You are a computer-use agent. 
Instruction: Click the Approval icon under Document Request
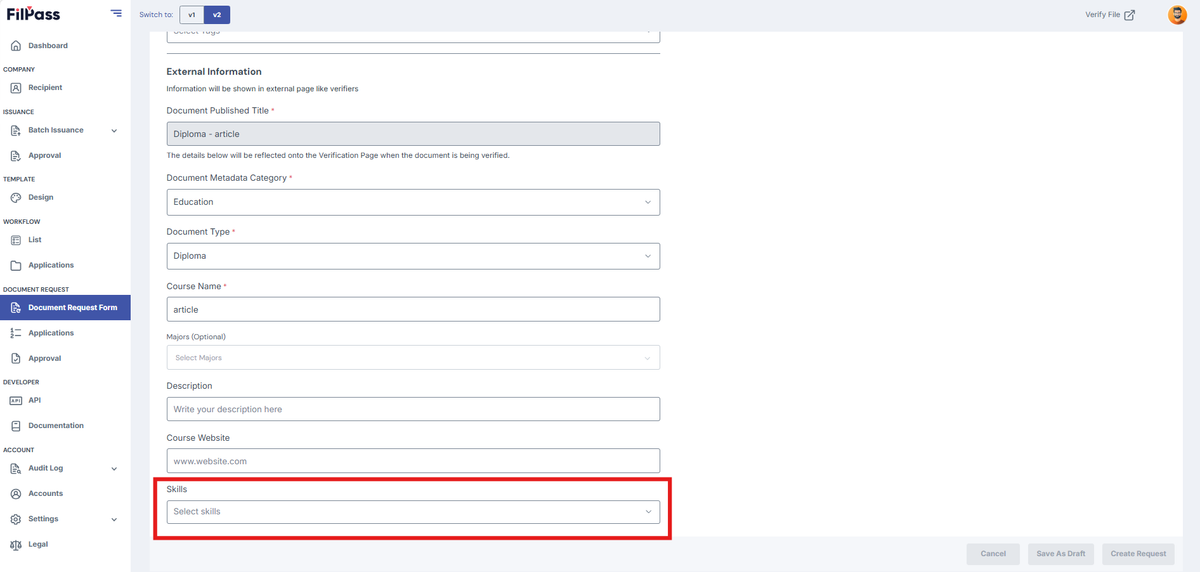(x=16, y=359)
